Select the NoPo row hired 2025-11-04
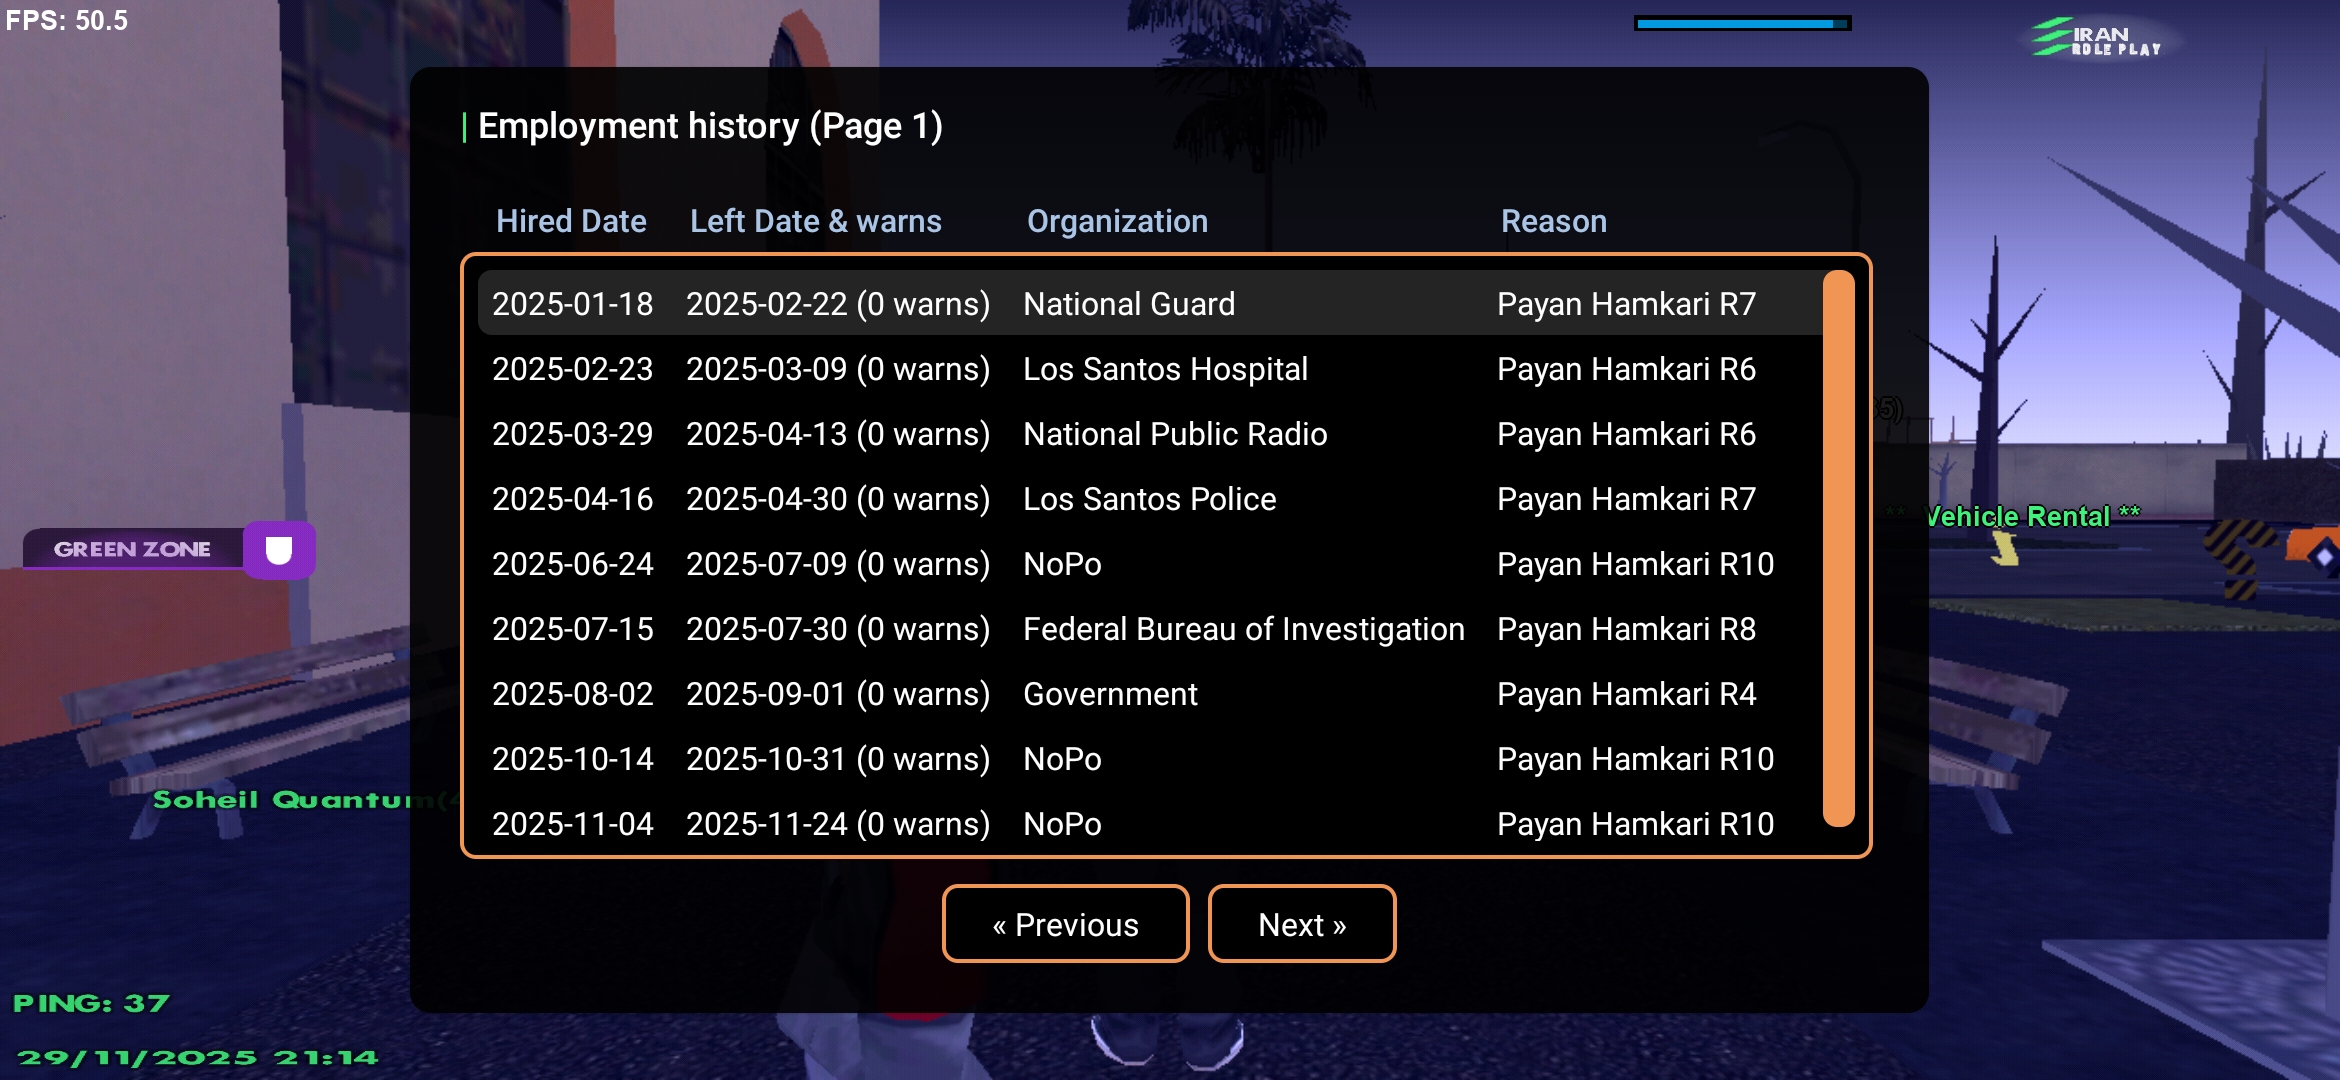 coord(1062,824)
